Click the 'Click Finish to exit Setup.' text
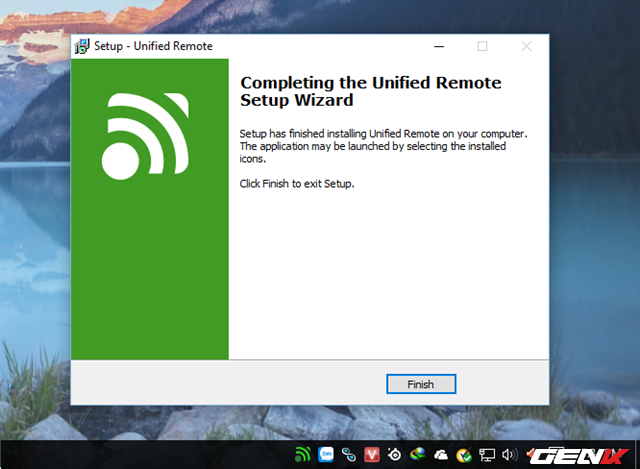Screen dimensions: 640x469 [x=297, y=184]
